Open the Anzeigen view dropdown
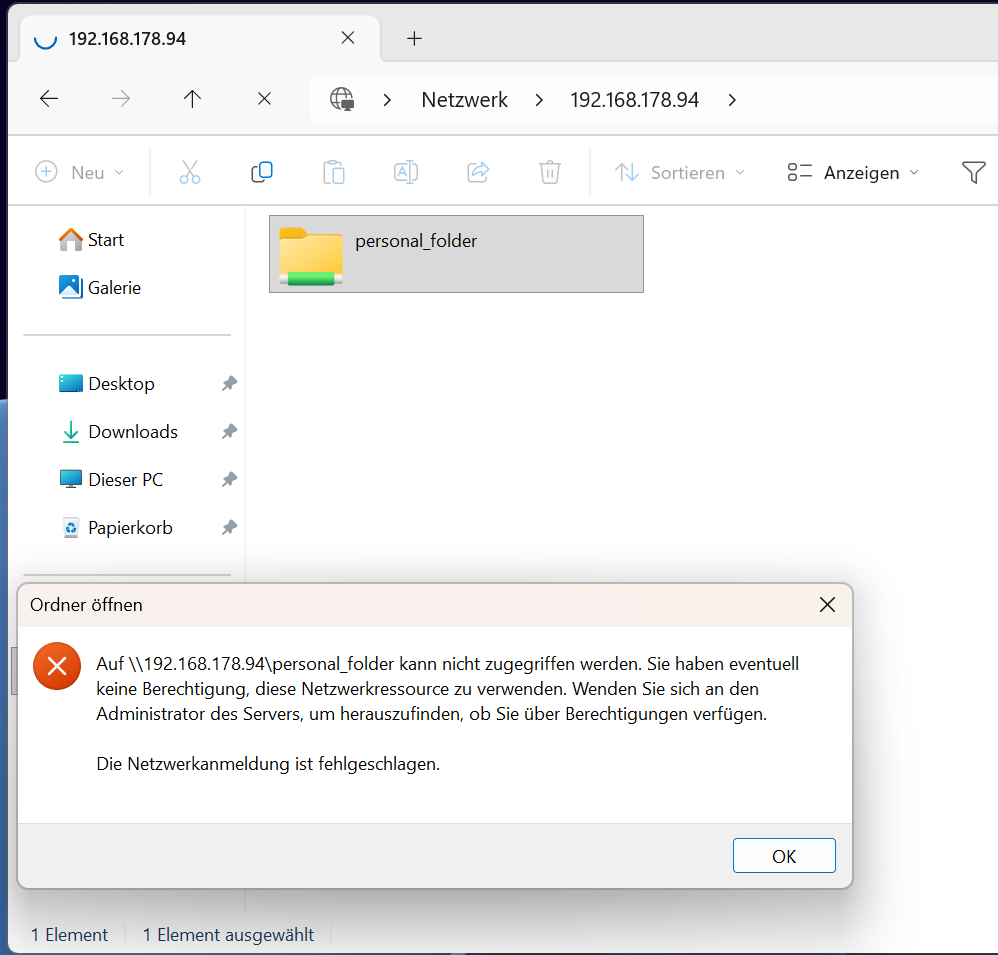998x955 pixels. click(853, 173)
